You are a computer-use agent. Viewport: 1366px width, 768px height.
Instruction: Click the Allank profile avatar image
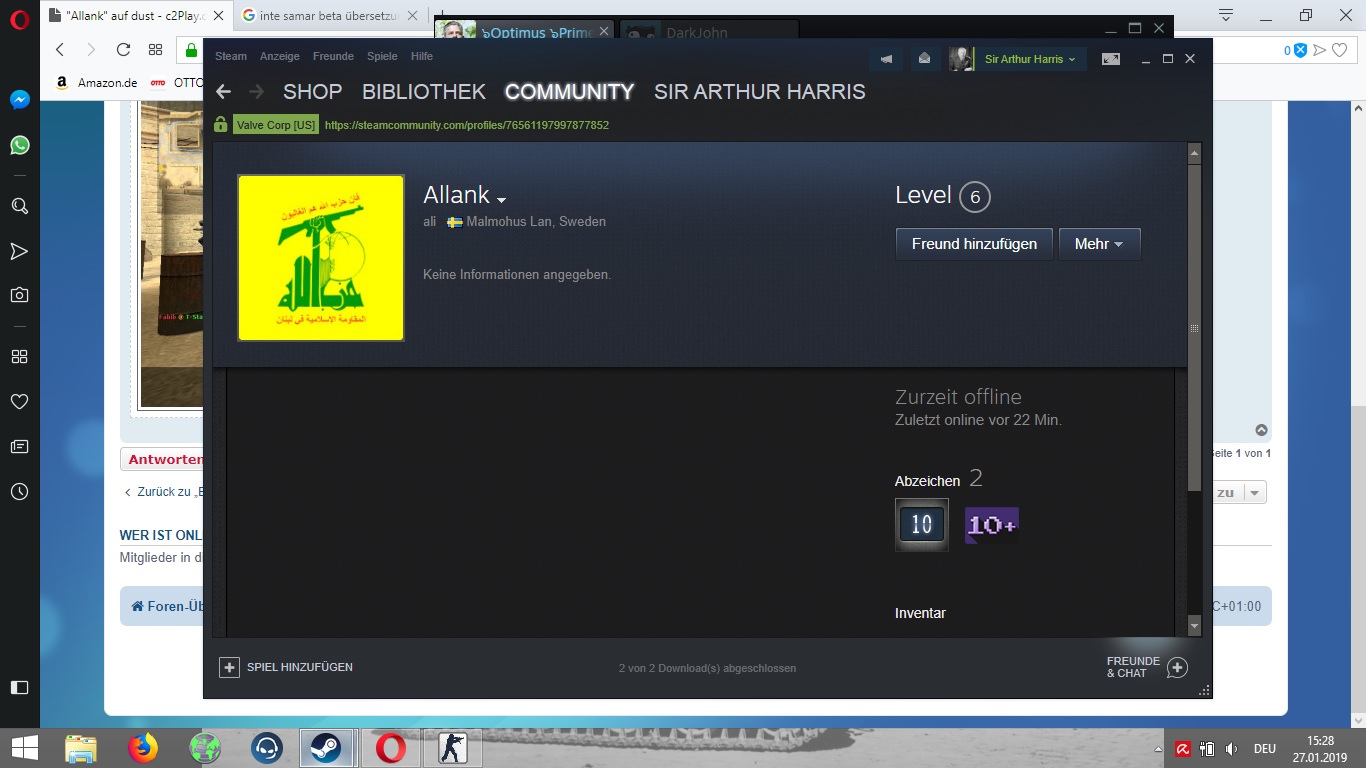pos(321,258)
